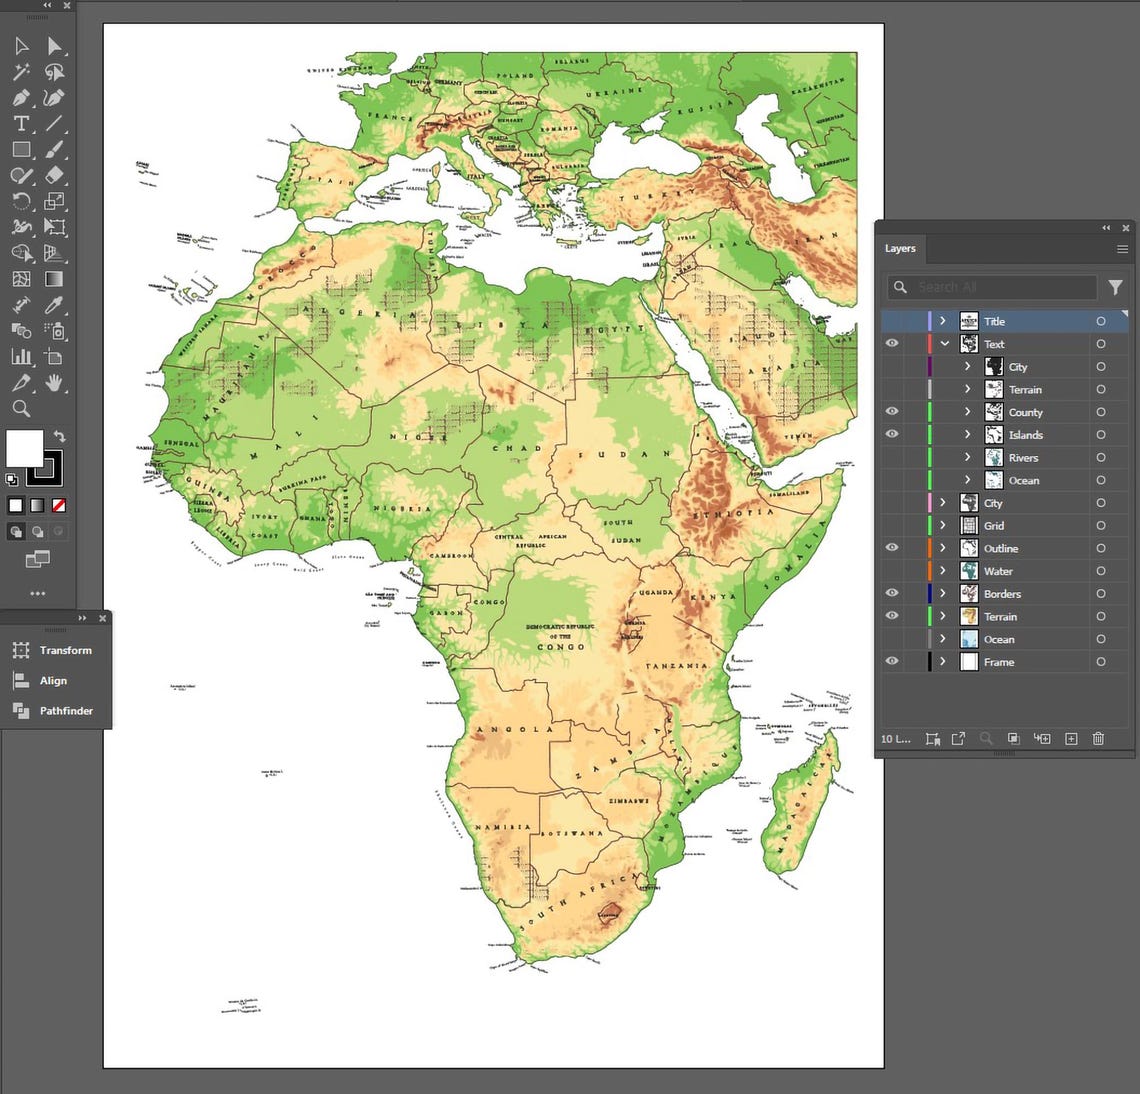
Task: Select the Blend tool
Action: 22,331
